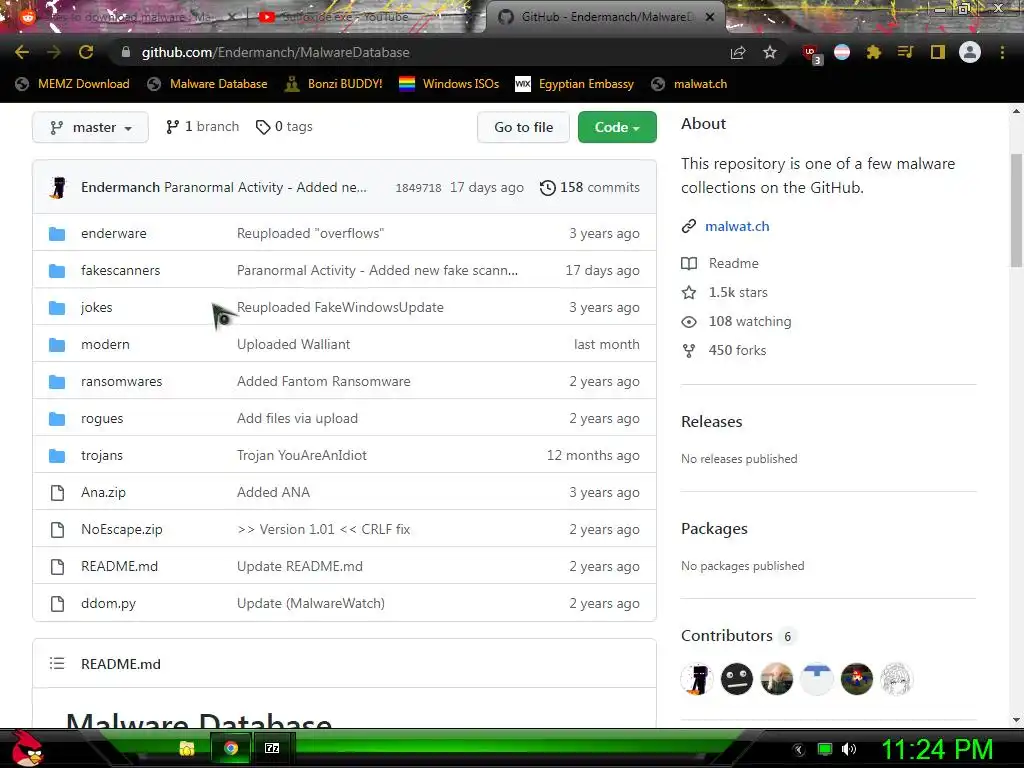Image resolution: width=1024 pixels, height=768 pixels.
Task: Switch to the Reddit malware tab
Action: [127, 17]
